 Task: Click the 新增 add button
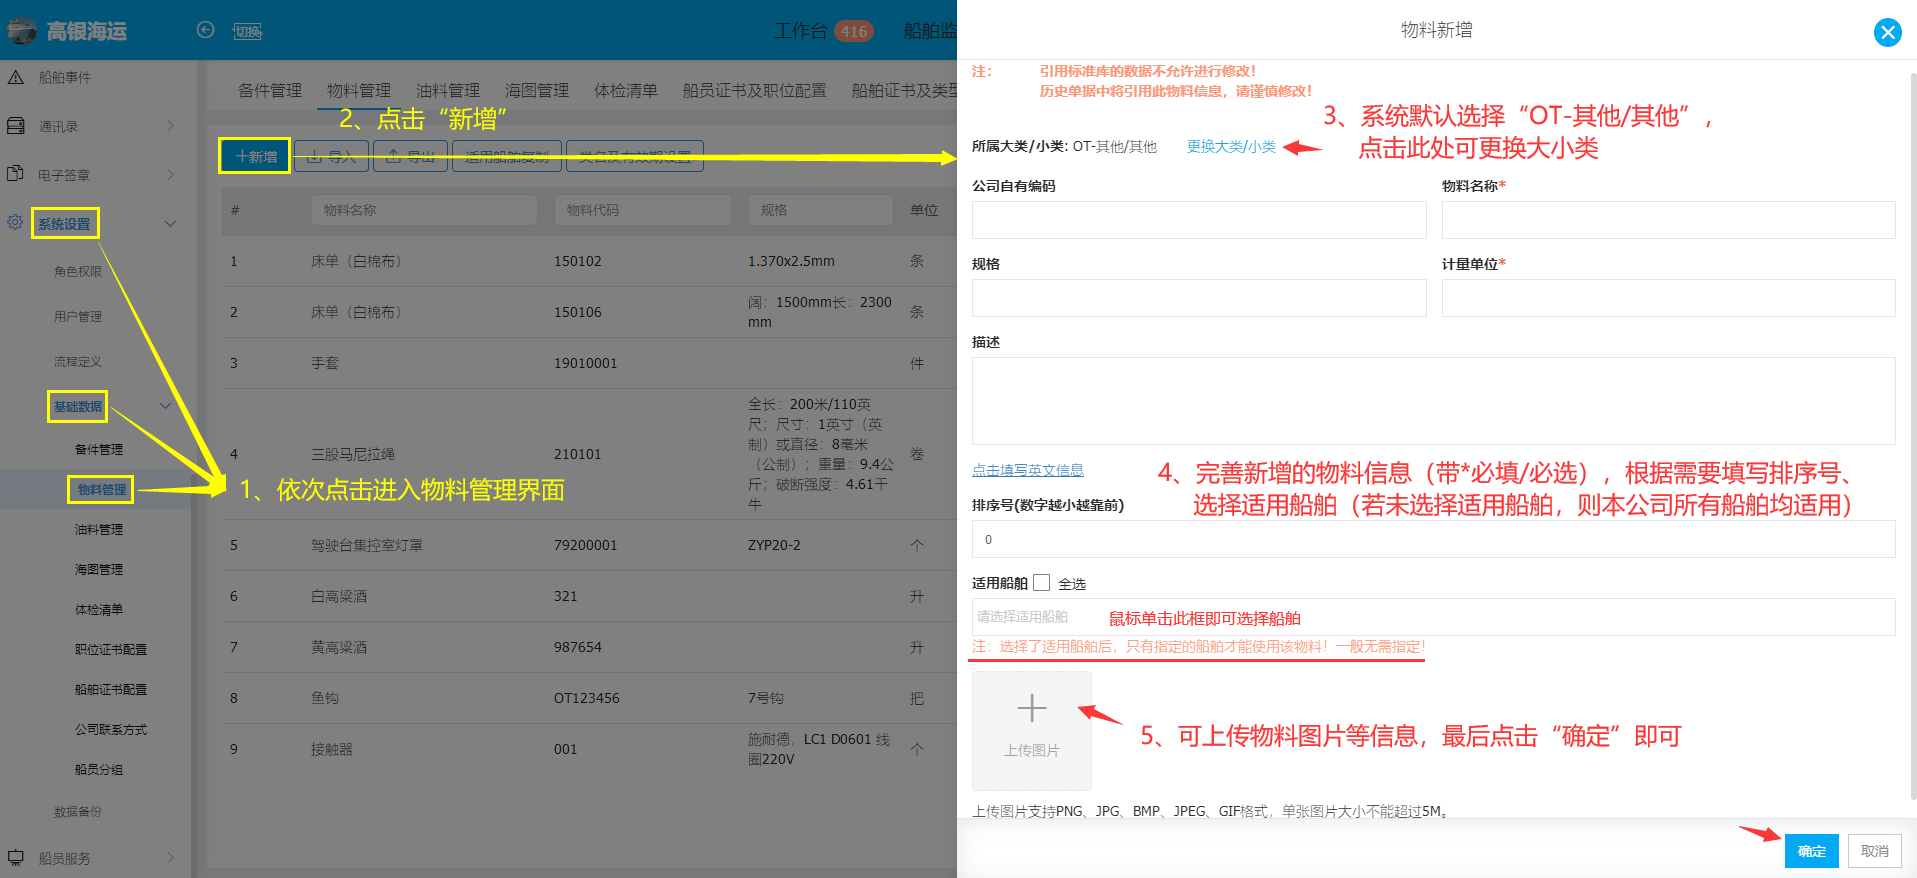coord(255,156)
